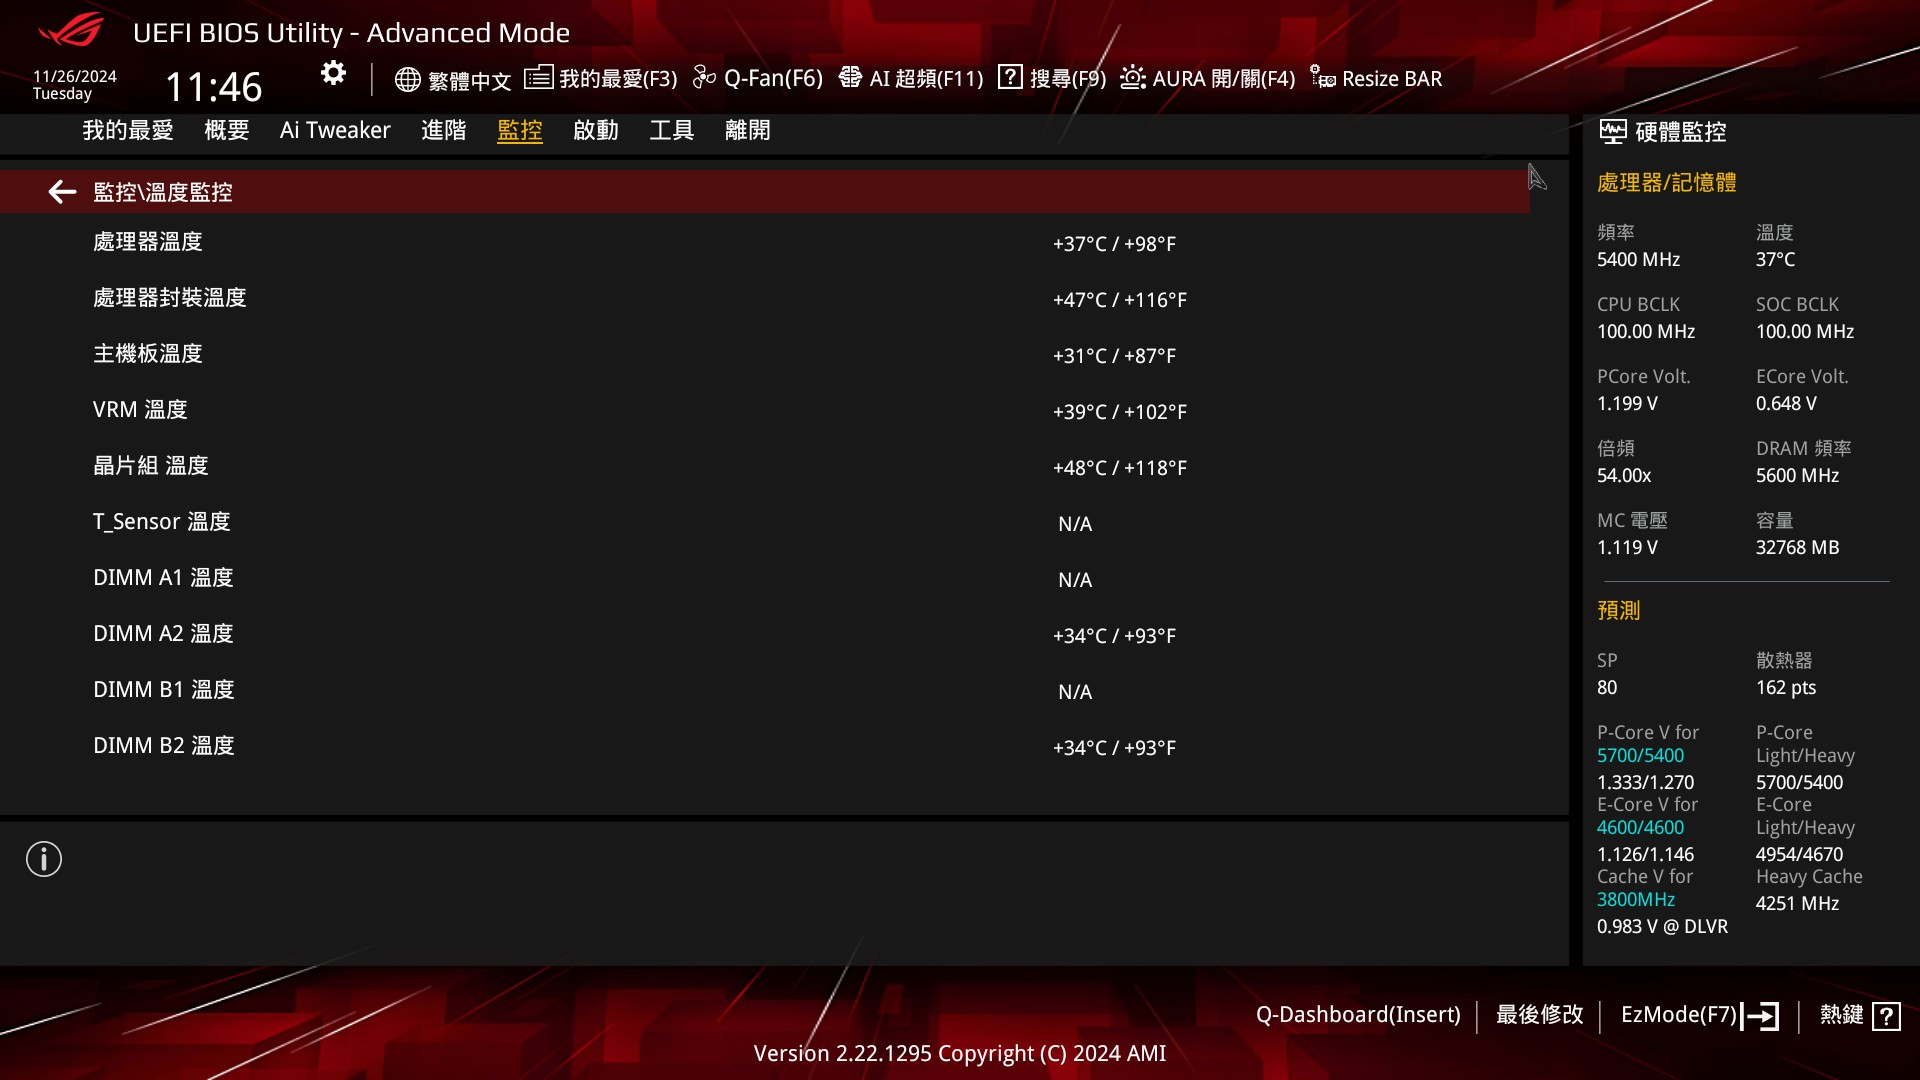Image resolution: width=1920 pixels, height=1080 pixels.
Task: Click 最後修改 button
Action: click(1540, 1015)
